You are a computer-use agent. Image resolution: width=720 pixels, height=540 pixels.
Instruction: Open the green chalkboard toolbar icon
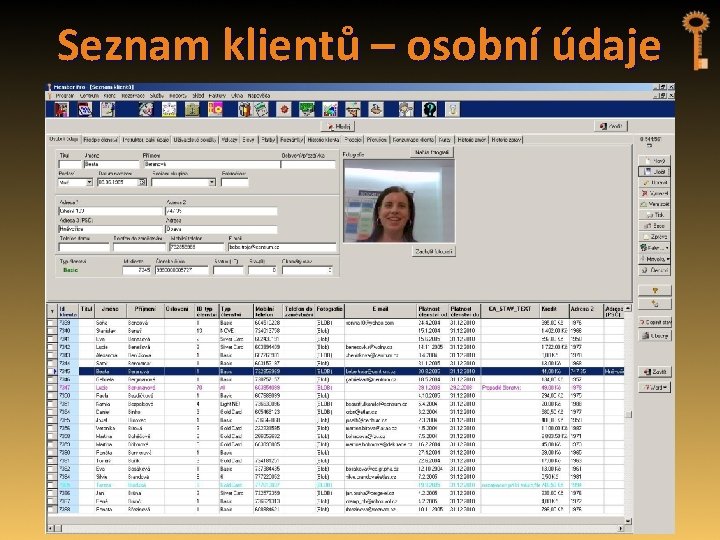(307, 109)
